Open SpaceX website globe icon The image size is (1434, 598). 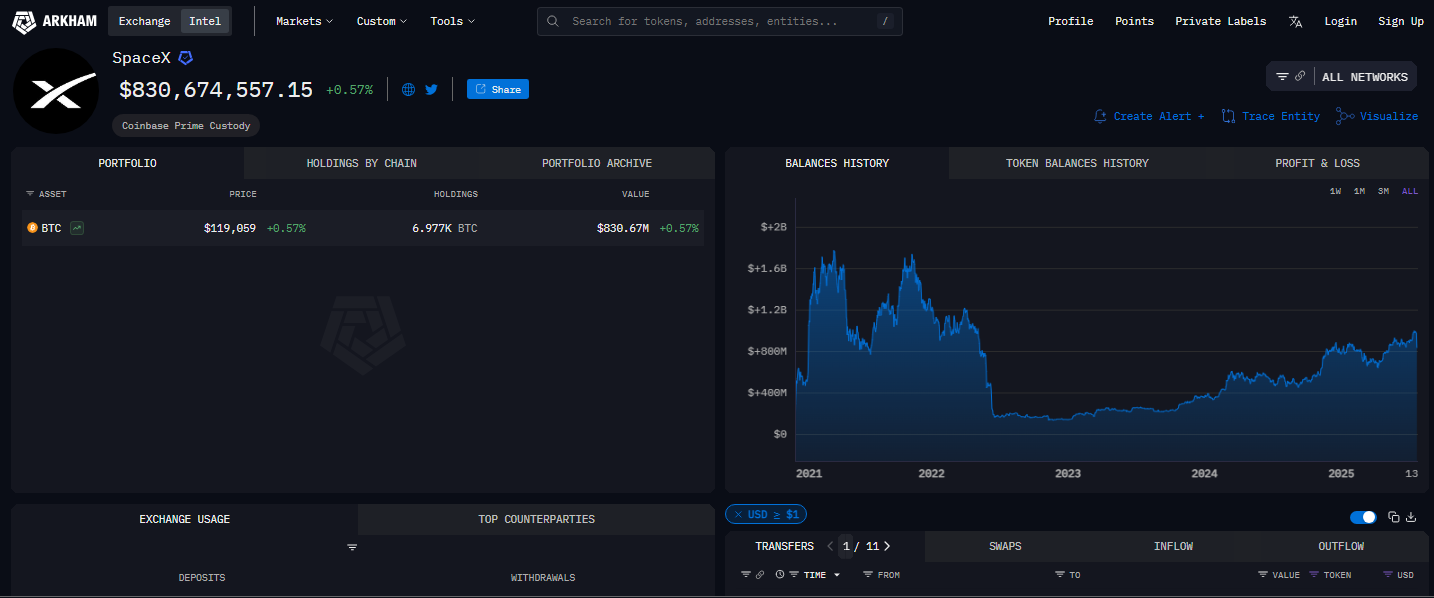pyautogui.click(x=408, y=89)
